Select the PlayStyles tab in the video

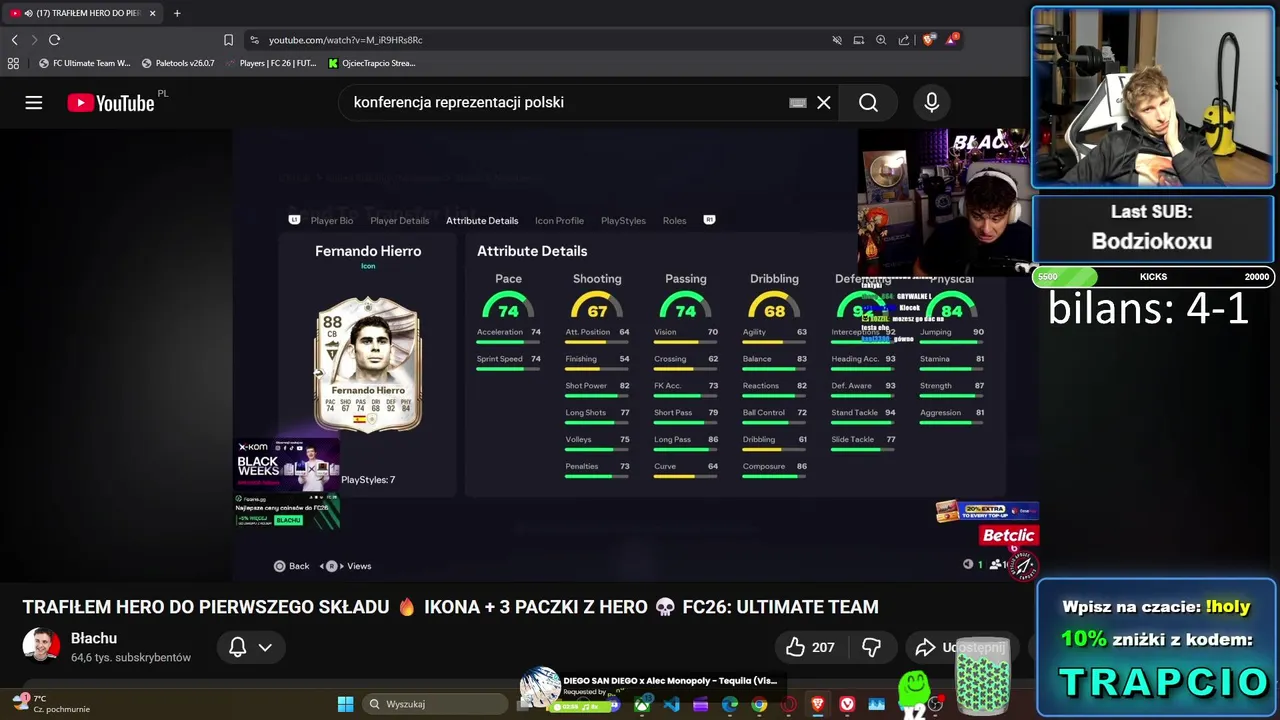pyautogui.click(x=623, y=220)
